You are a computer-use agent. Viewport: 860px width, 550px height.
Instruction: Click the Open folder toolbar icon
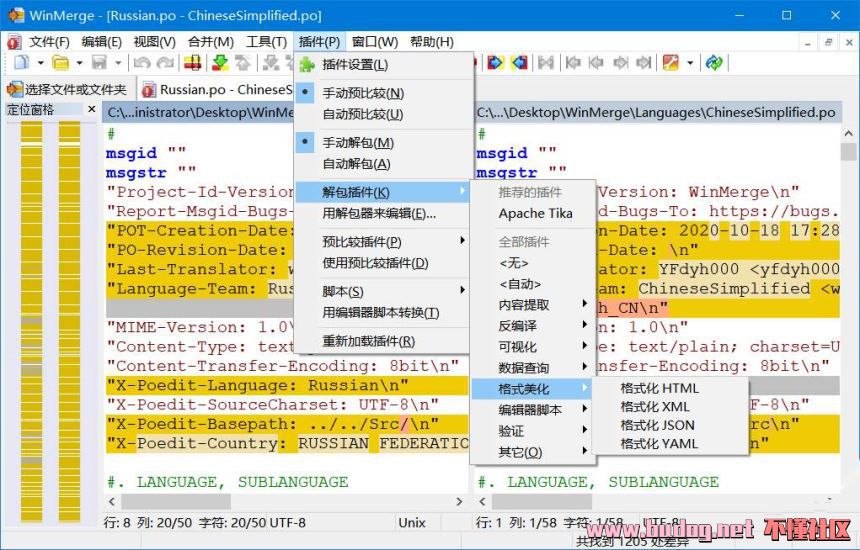[x=61, y=63]
